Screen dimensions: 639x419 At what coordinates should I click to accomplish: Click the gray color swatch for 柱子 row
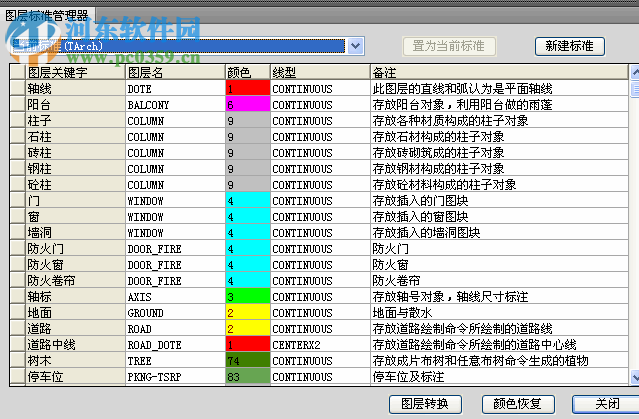(x=248, y=121)
